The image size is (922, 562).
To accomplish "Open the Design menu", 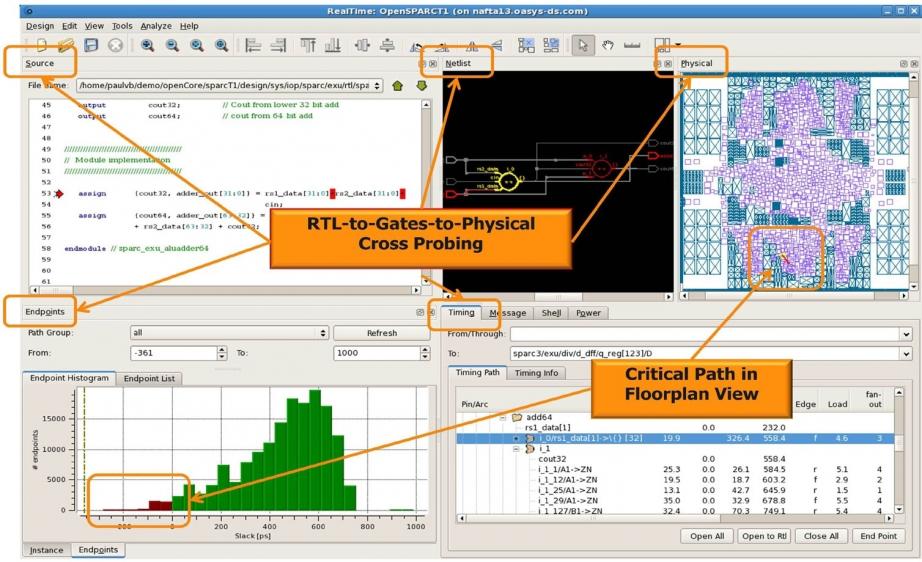I will click(x=40, y=26).
